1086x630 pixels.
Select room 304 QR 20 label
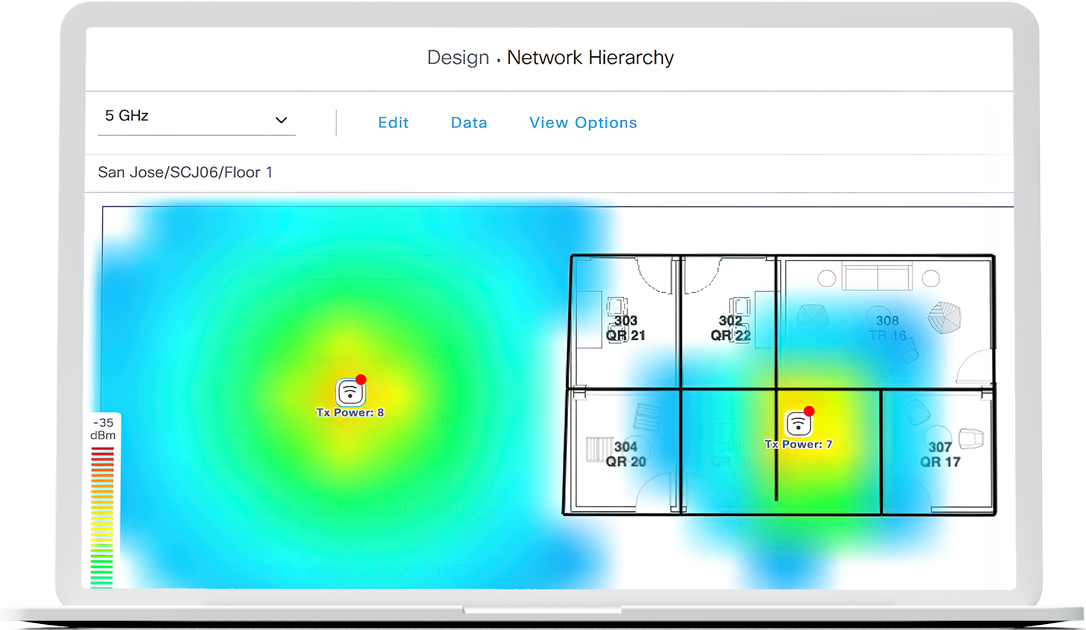coord(625,454)
